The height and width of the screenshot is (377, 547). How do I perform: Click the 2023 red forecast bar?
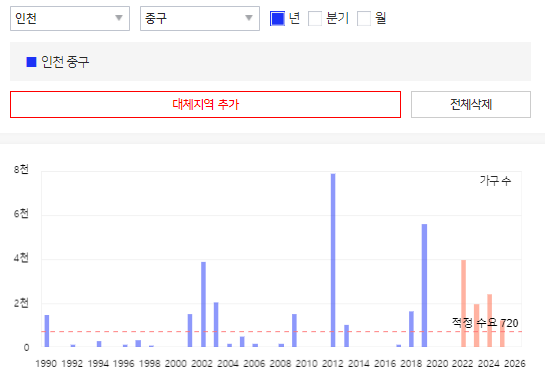477,326
